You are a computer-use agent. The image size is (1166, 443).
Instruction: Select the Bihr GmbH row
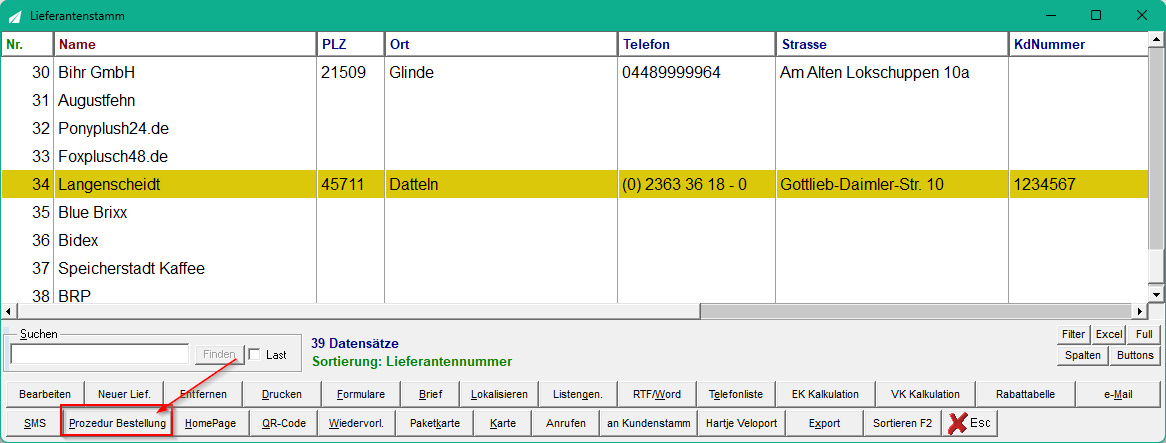pyautogui.click(x=575, y=73)
